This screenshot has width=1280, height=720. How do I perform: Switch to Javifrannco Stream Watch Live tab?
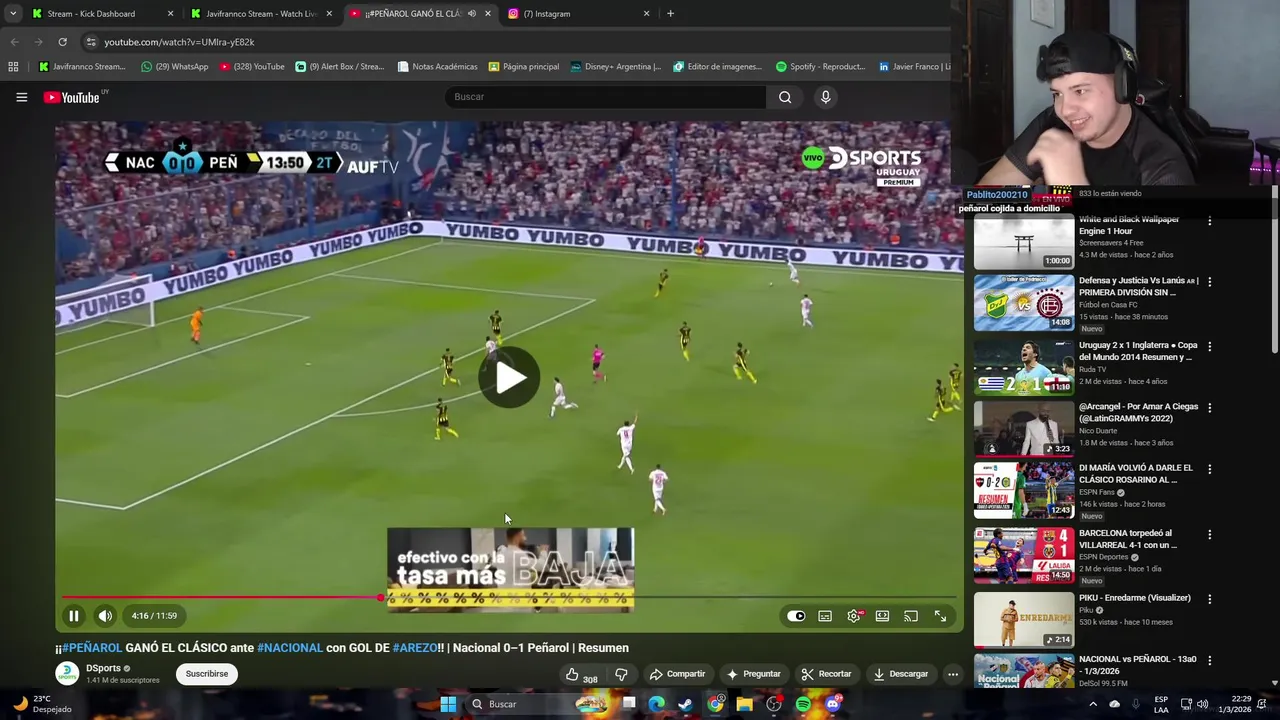[x=260, y=14]
